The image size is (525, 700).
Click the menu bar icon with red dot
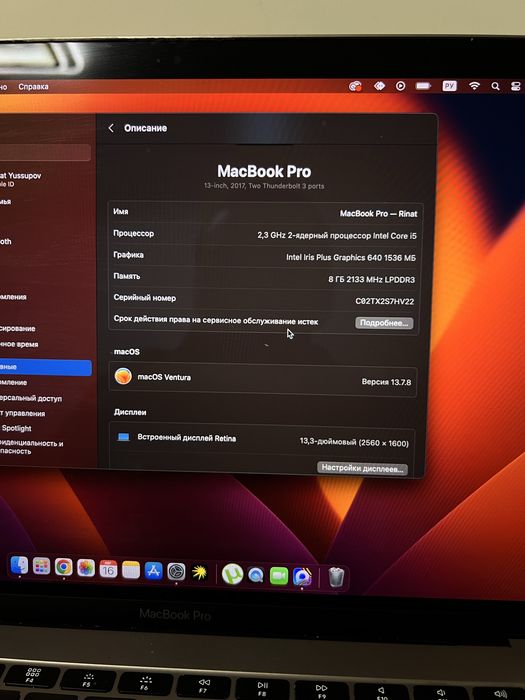(355, 86)
